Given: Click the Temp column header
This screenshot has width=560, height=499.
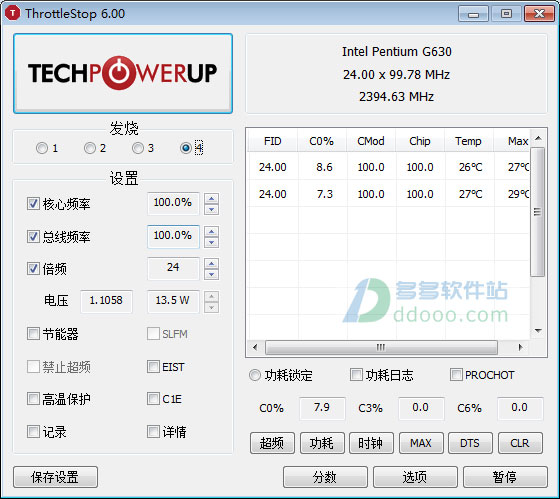Looking at the screenshot, I should tap(468, 141).
